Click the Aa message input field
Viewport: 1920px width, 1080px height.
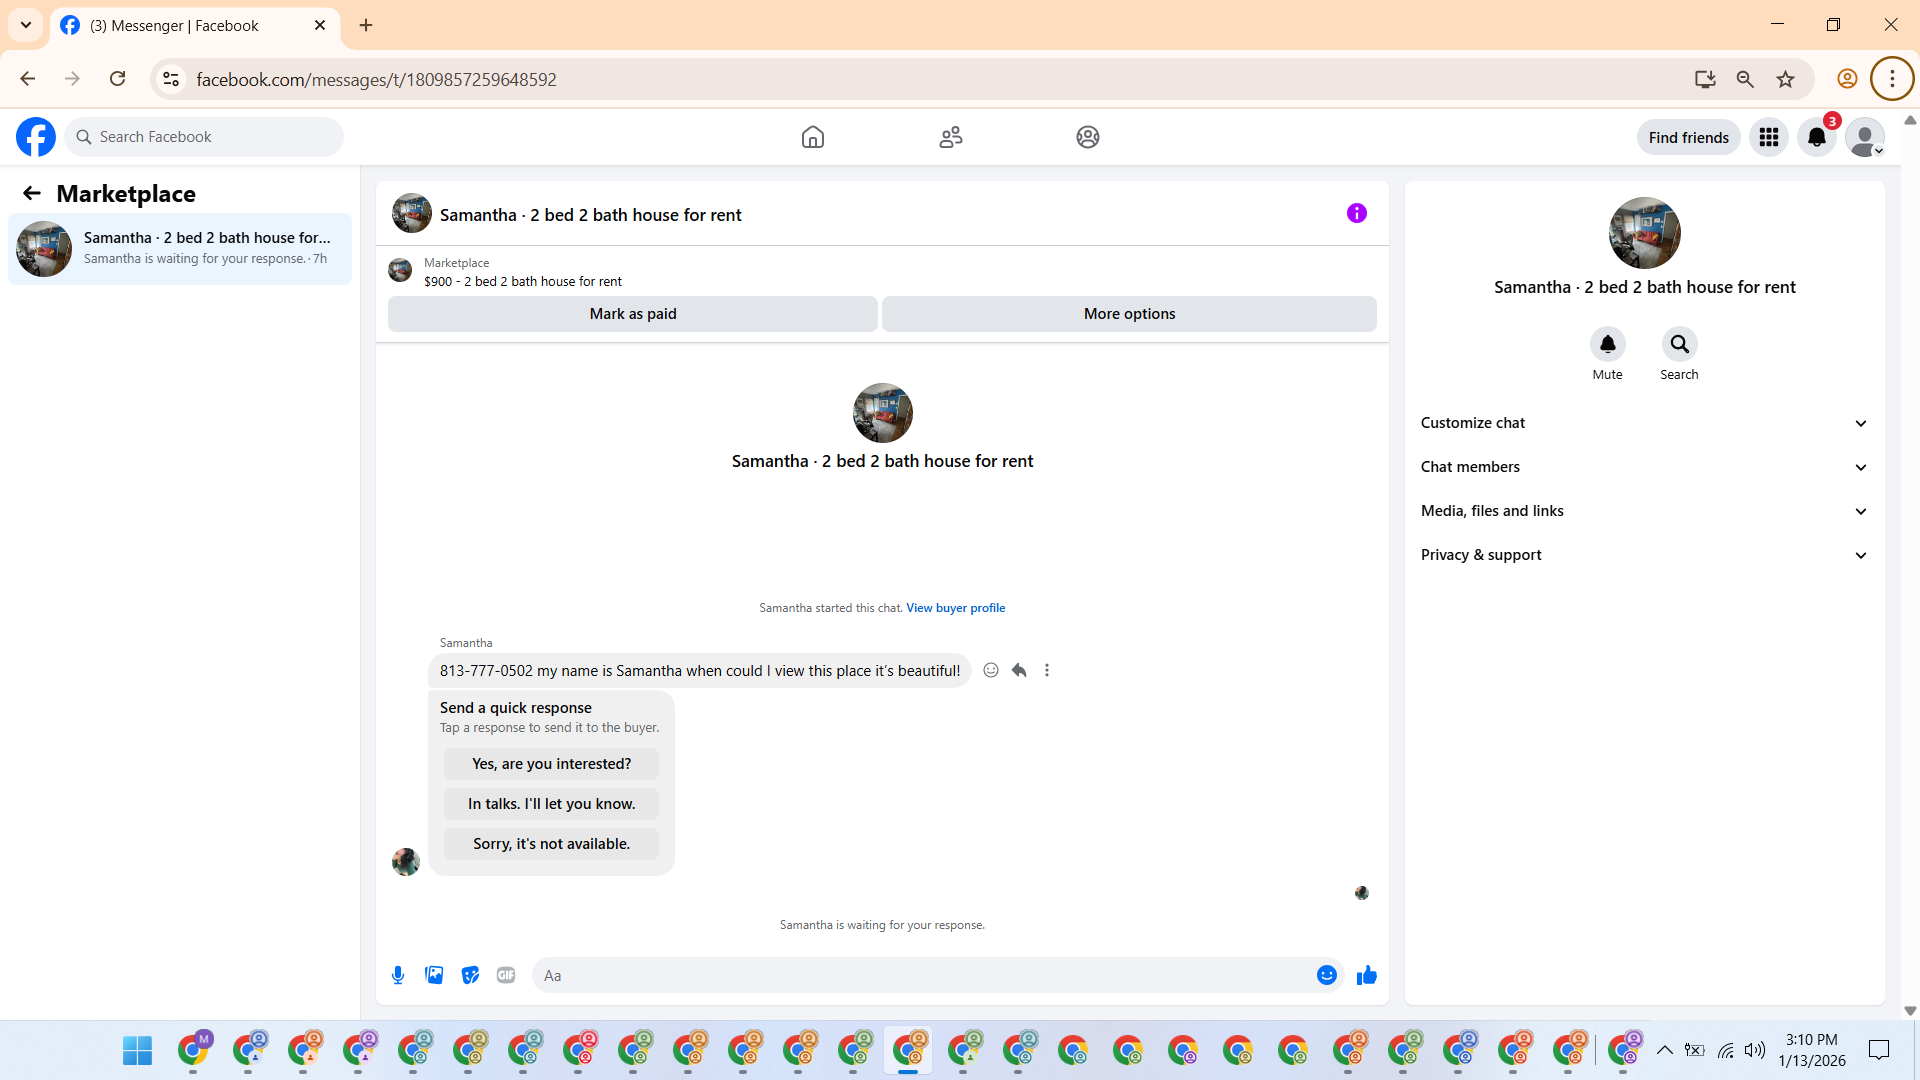920,975
